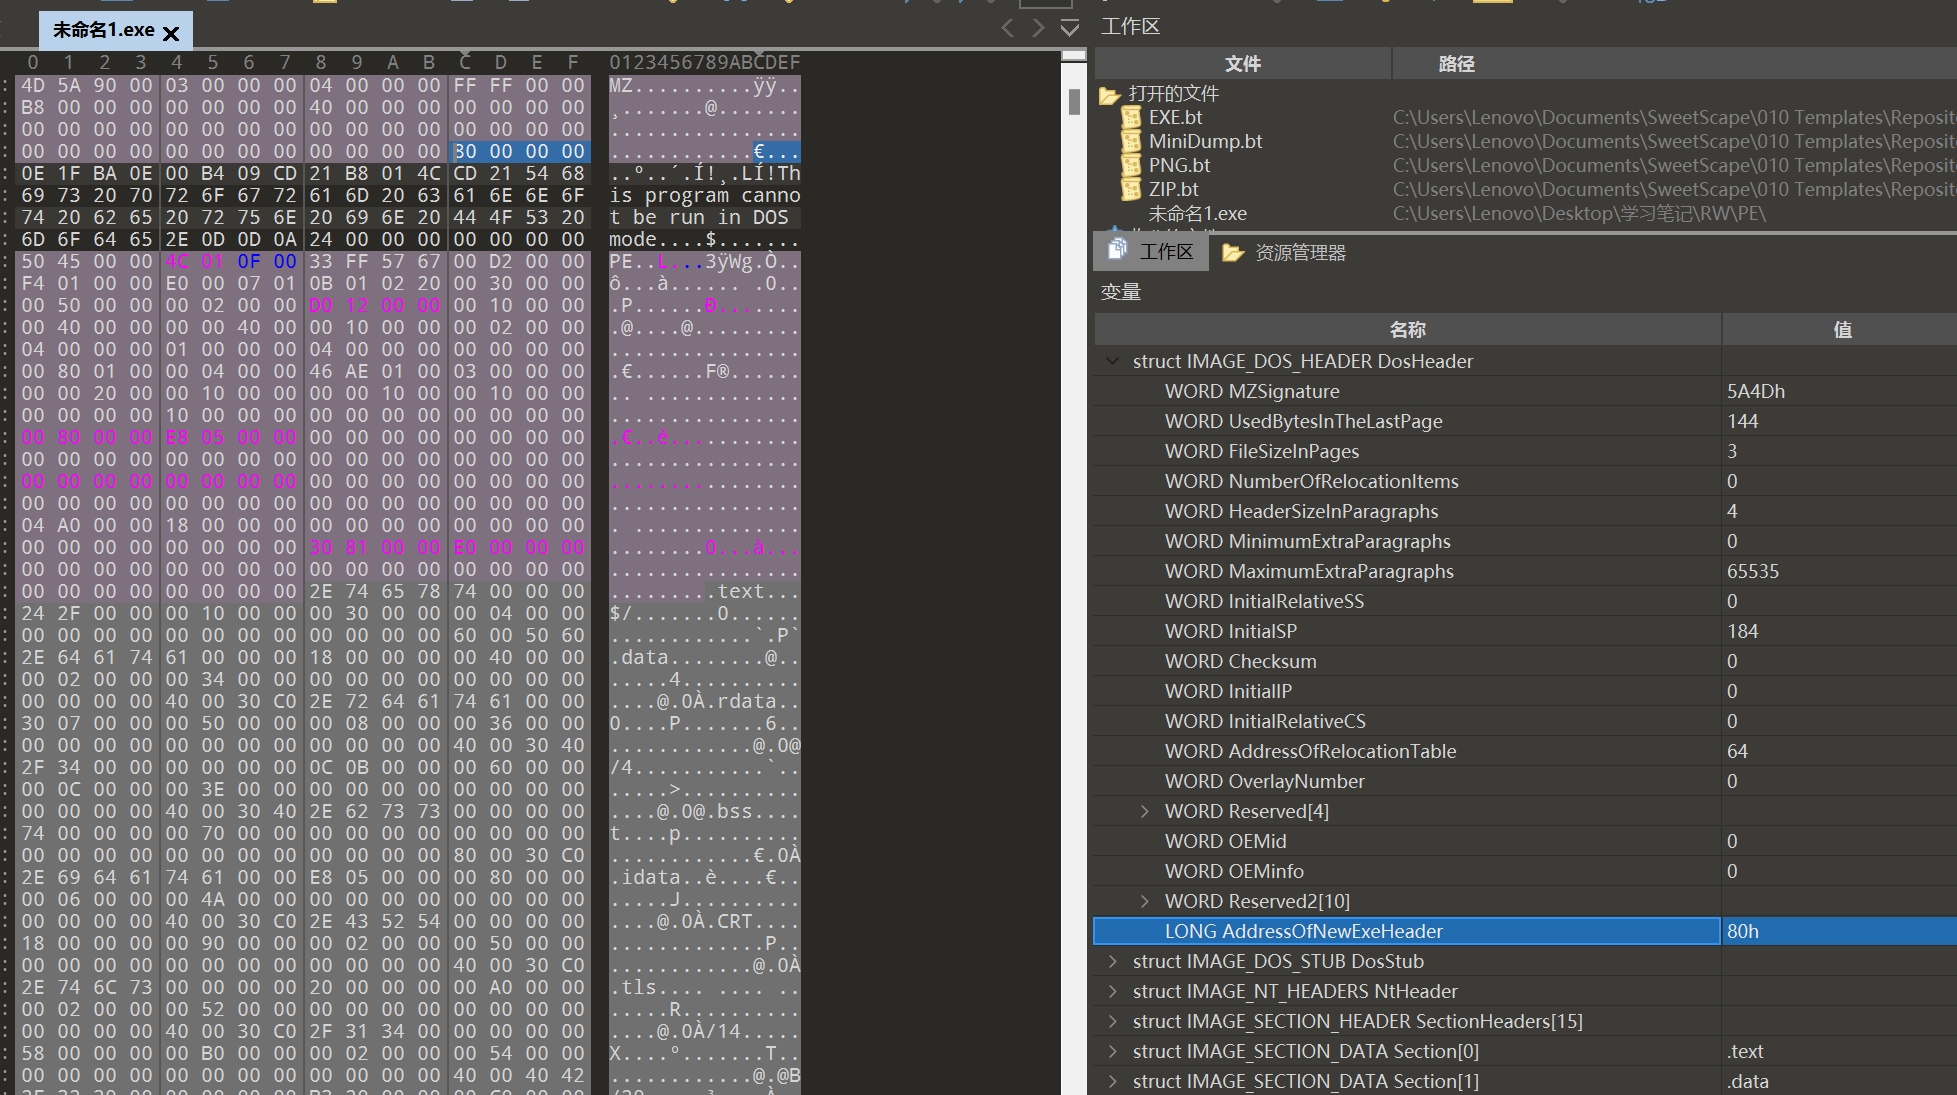
Task: Select WORD FileSizeInPages row
Action: click(1525, 451)
